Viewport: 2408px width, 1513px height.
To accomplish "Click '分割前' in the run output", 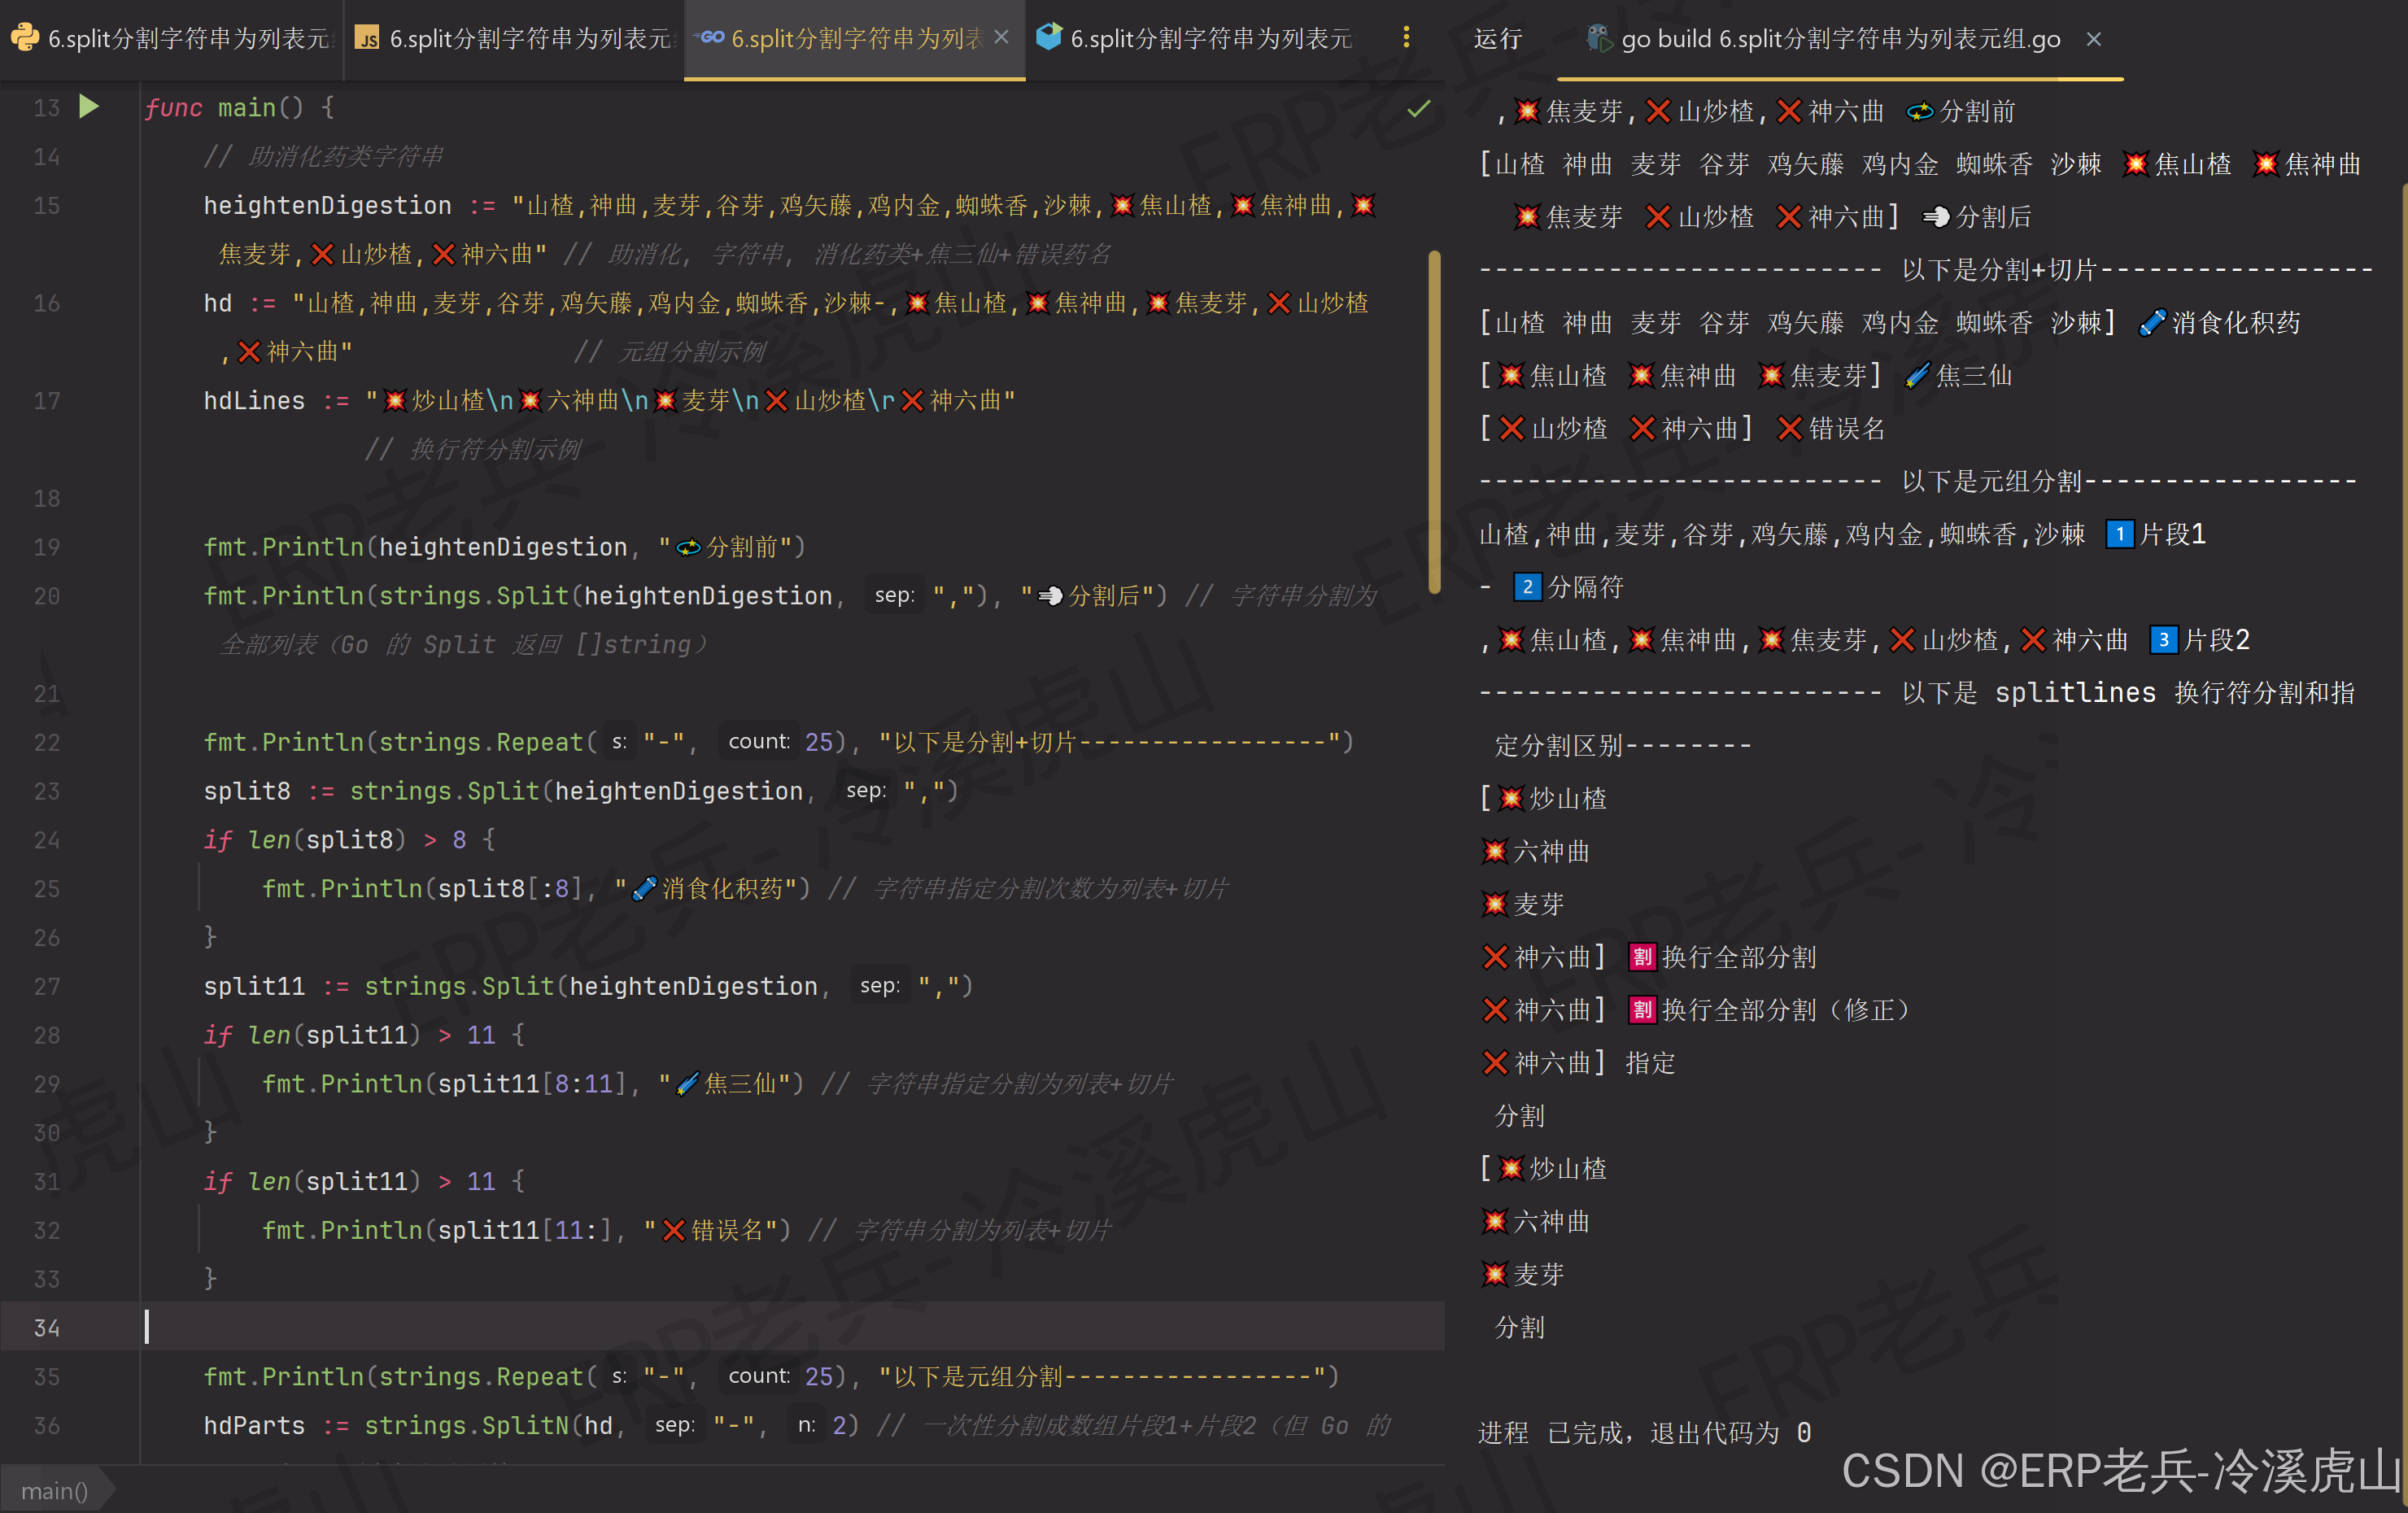I will 1977,111.
